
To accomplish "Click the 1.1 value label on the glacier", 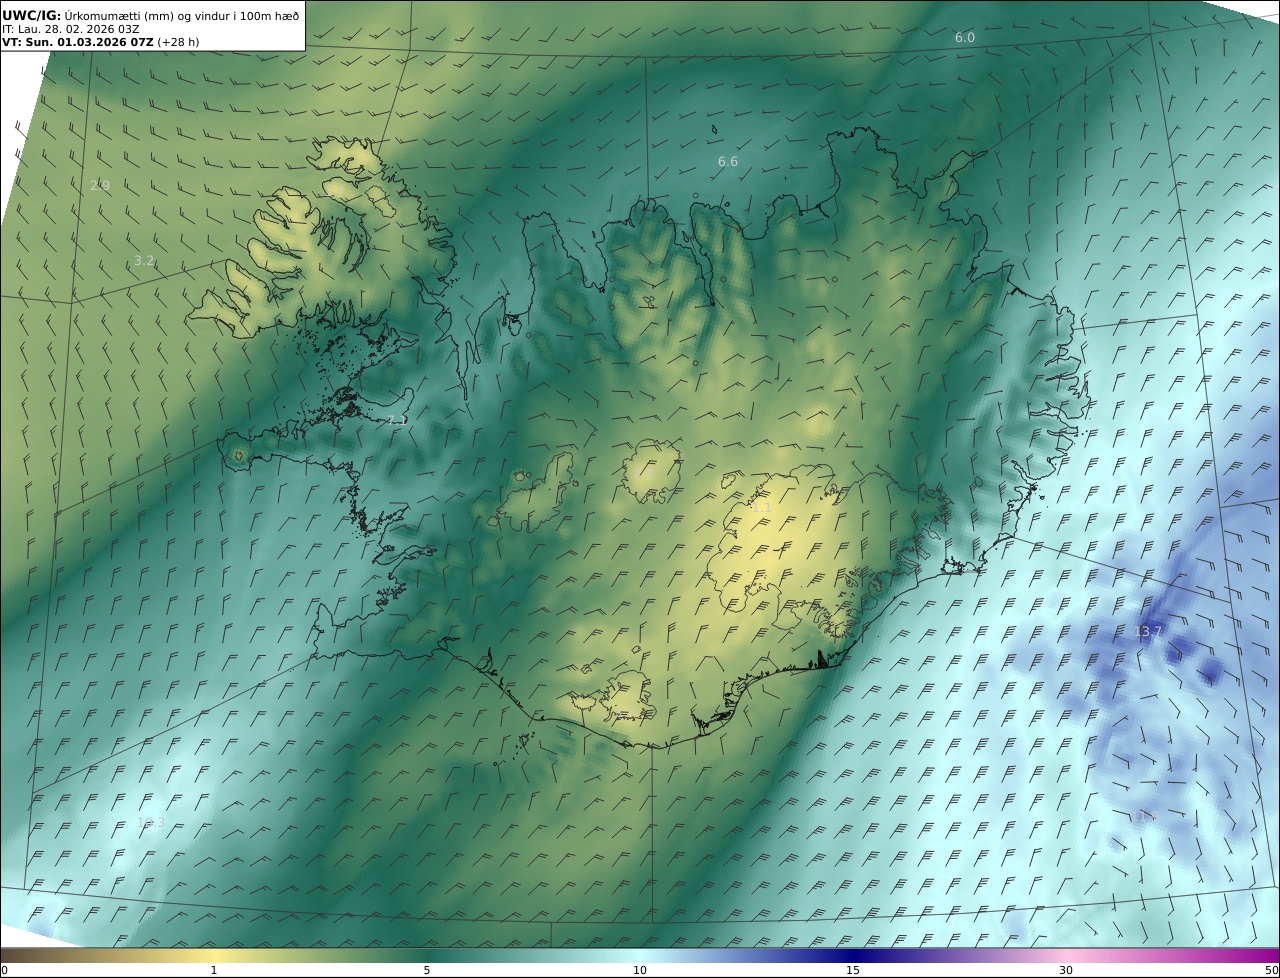I will coord(762,507).
